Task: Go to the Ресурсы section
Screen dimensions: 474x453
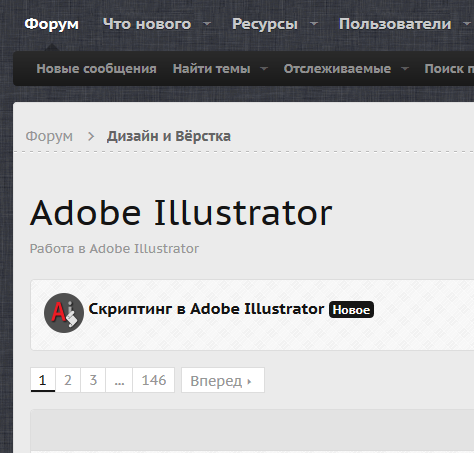Action: [x=265, y=24]
